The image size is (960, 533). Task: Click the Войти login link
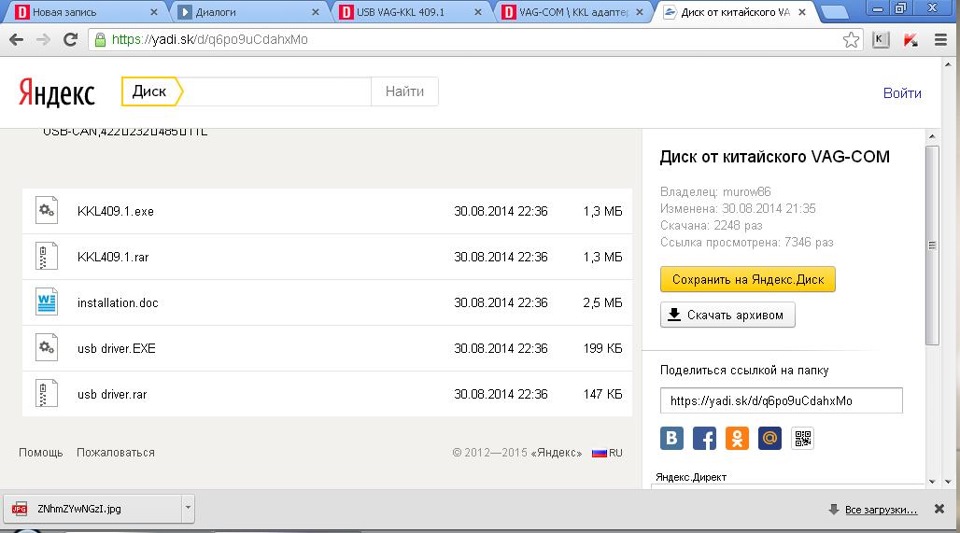[x=902, y=93]
